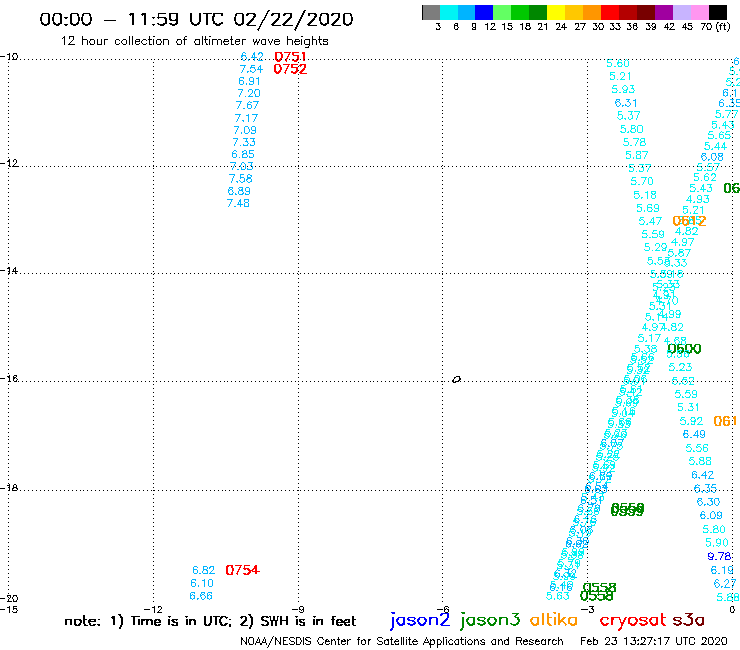Screen dimensions: 740x650
Task: Click the wave height value '7.54'
Action: (251, 69)
